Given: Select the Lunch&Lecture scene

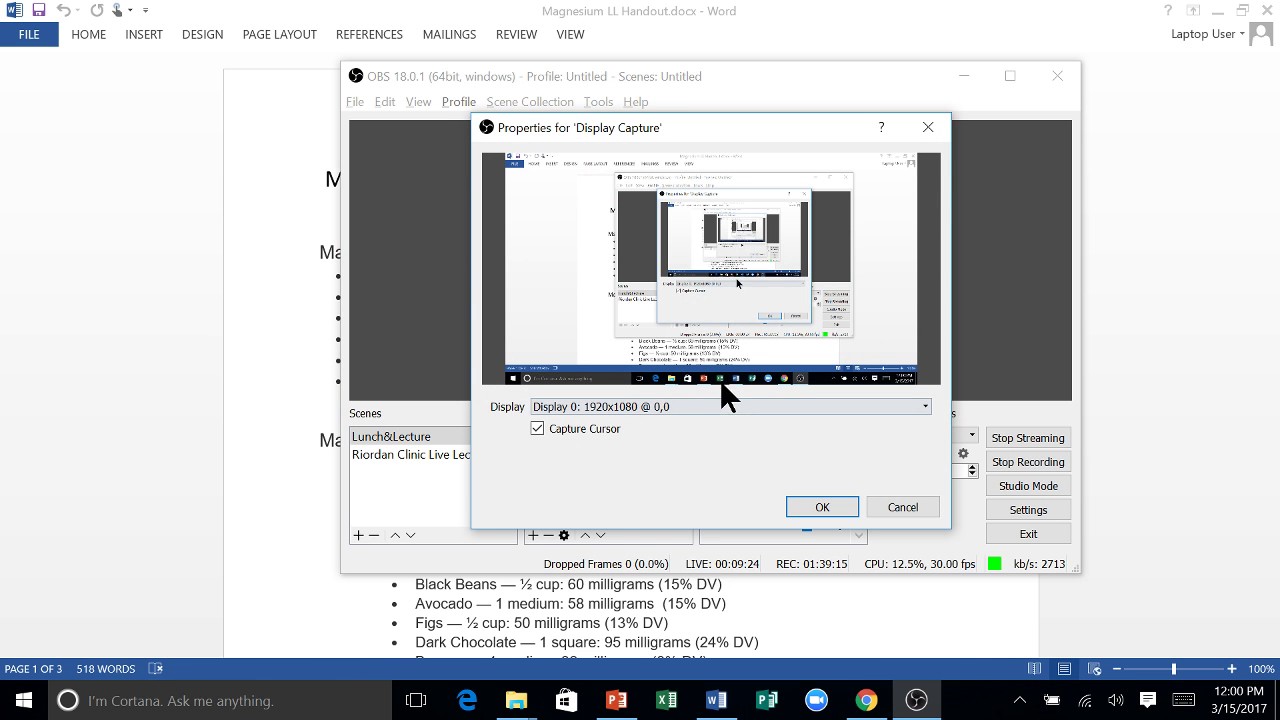Looking at the screenshot, I should point(410,437).
